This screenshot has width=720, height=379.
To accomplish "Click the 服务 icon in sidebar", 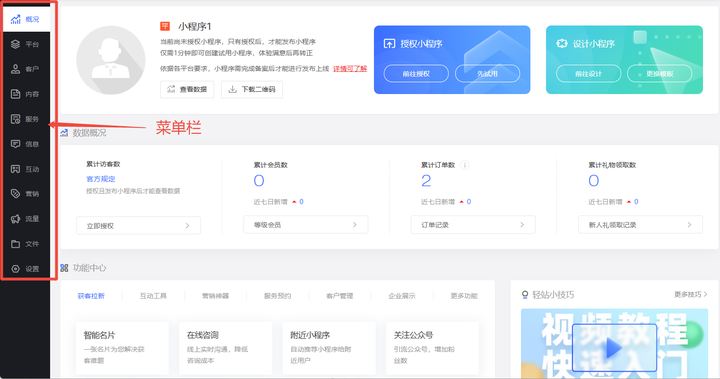I will click(16, 119).
